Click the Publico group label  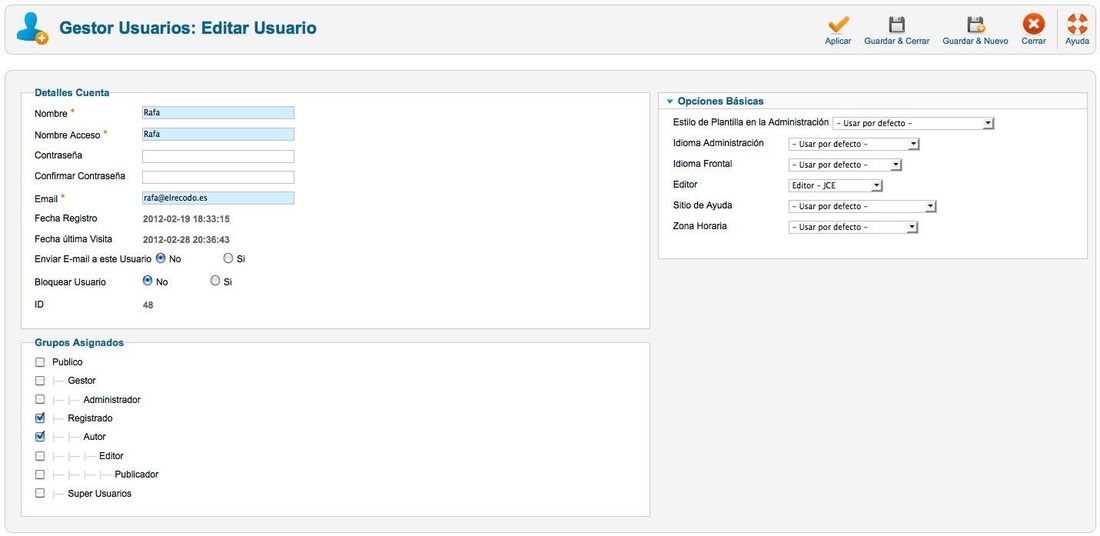[67, 362]
